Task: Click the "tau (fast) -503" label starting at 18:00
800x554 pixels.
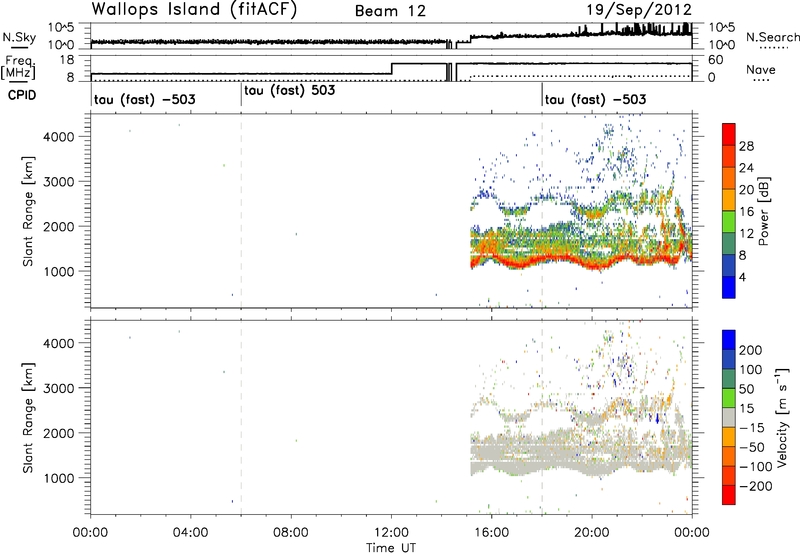Action: pyautogui.click(x=595, y=99)
